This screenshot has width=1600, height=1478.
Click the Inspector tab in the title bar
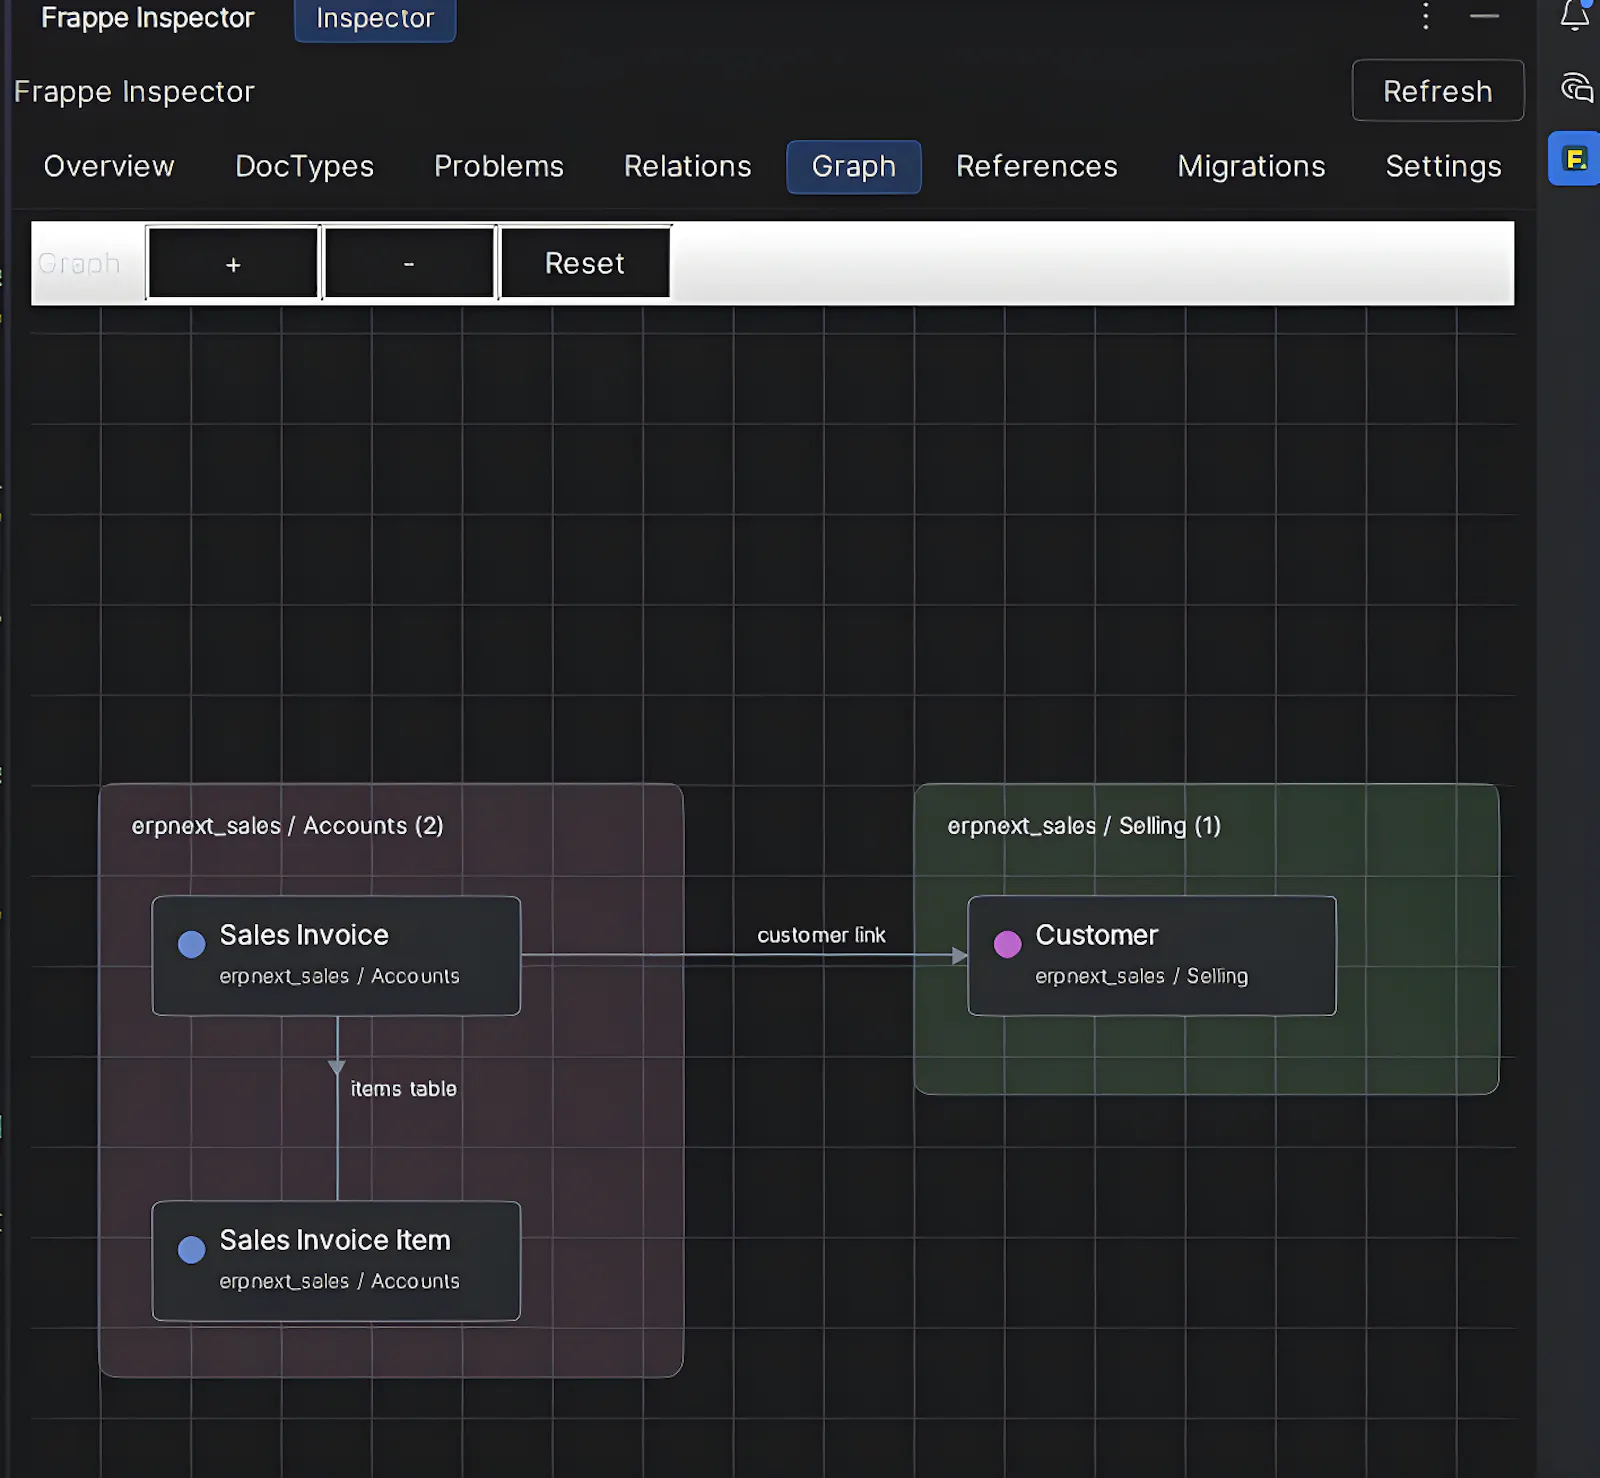[375, 19]
